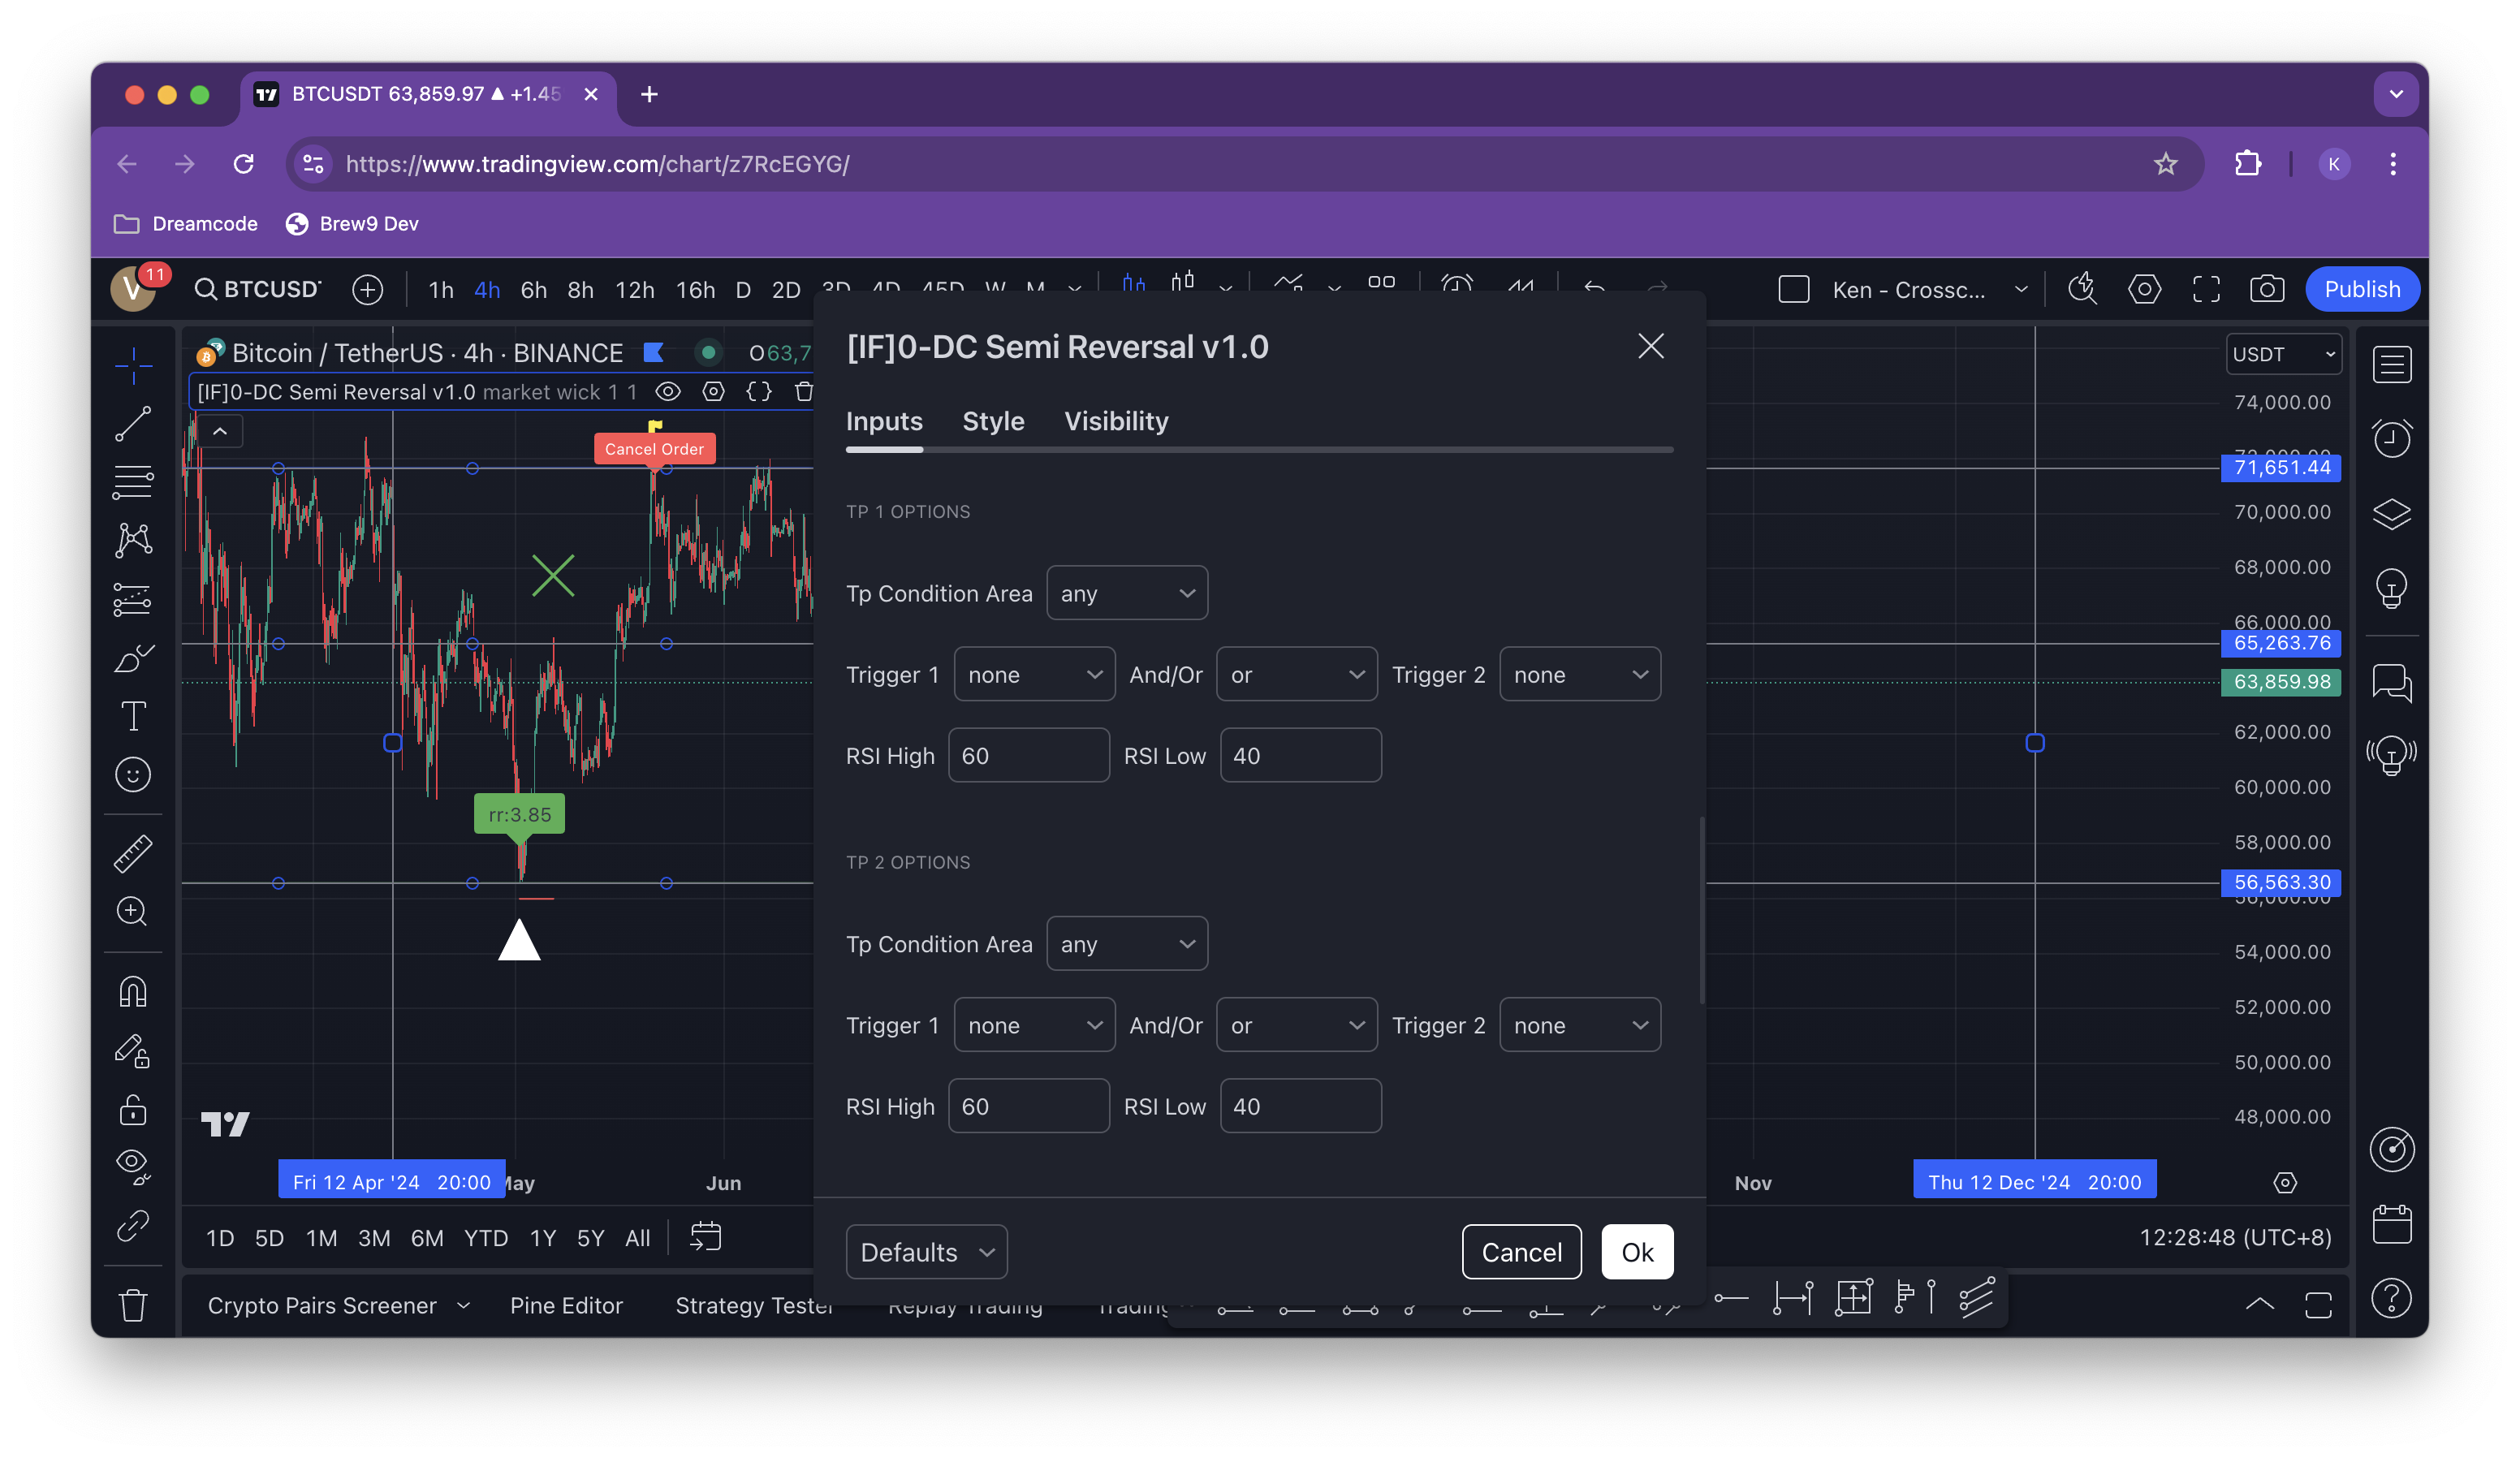Select the trend line drawing tool
The width and height of the screenshot is (2520, 1458).
(x=133, y=424)
